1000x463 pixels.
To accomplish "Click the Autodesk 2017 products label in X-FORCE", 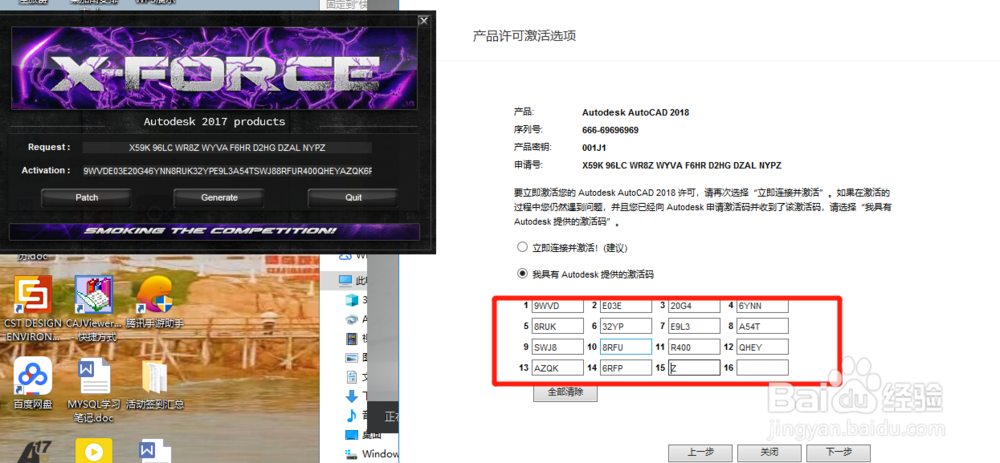I will 214,121.
